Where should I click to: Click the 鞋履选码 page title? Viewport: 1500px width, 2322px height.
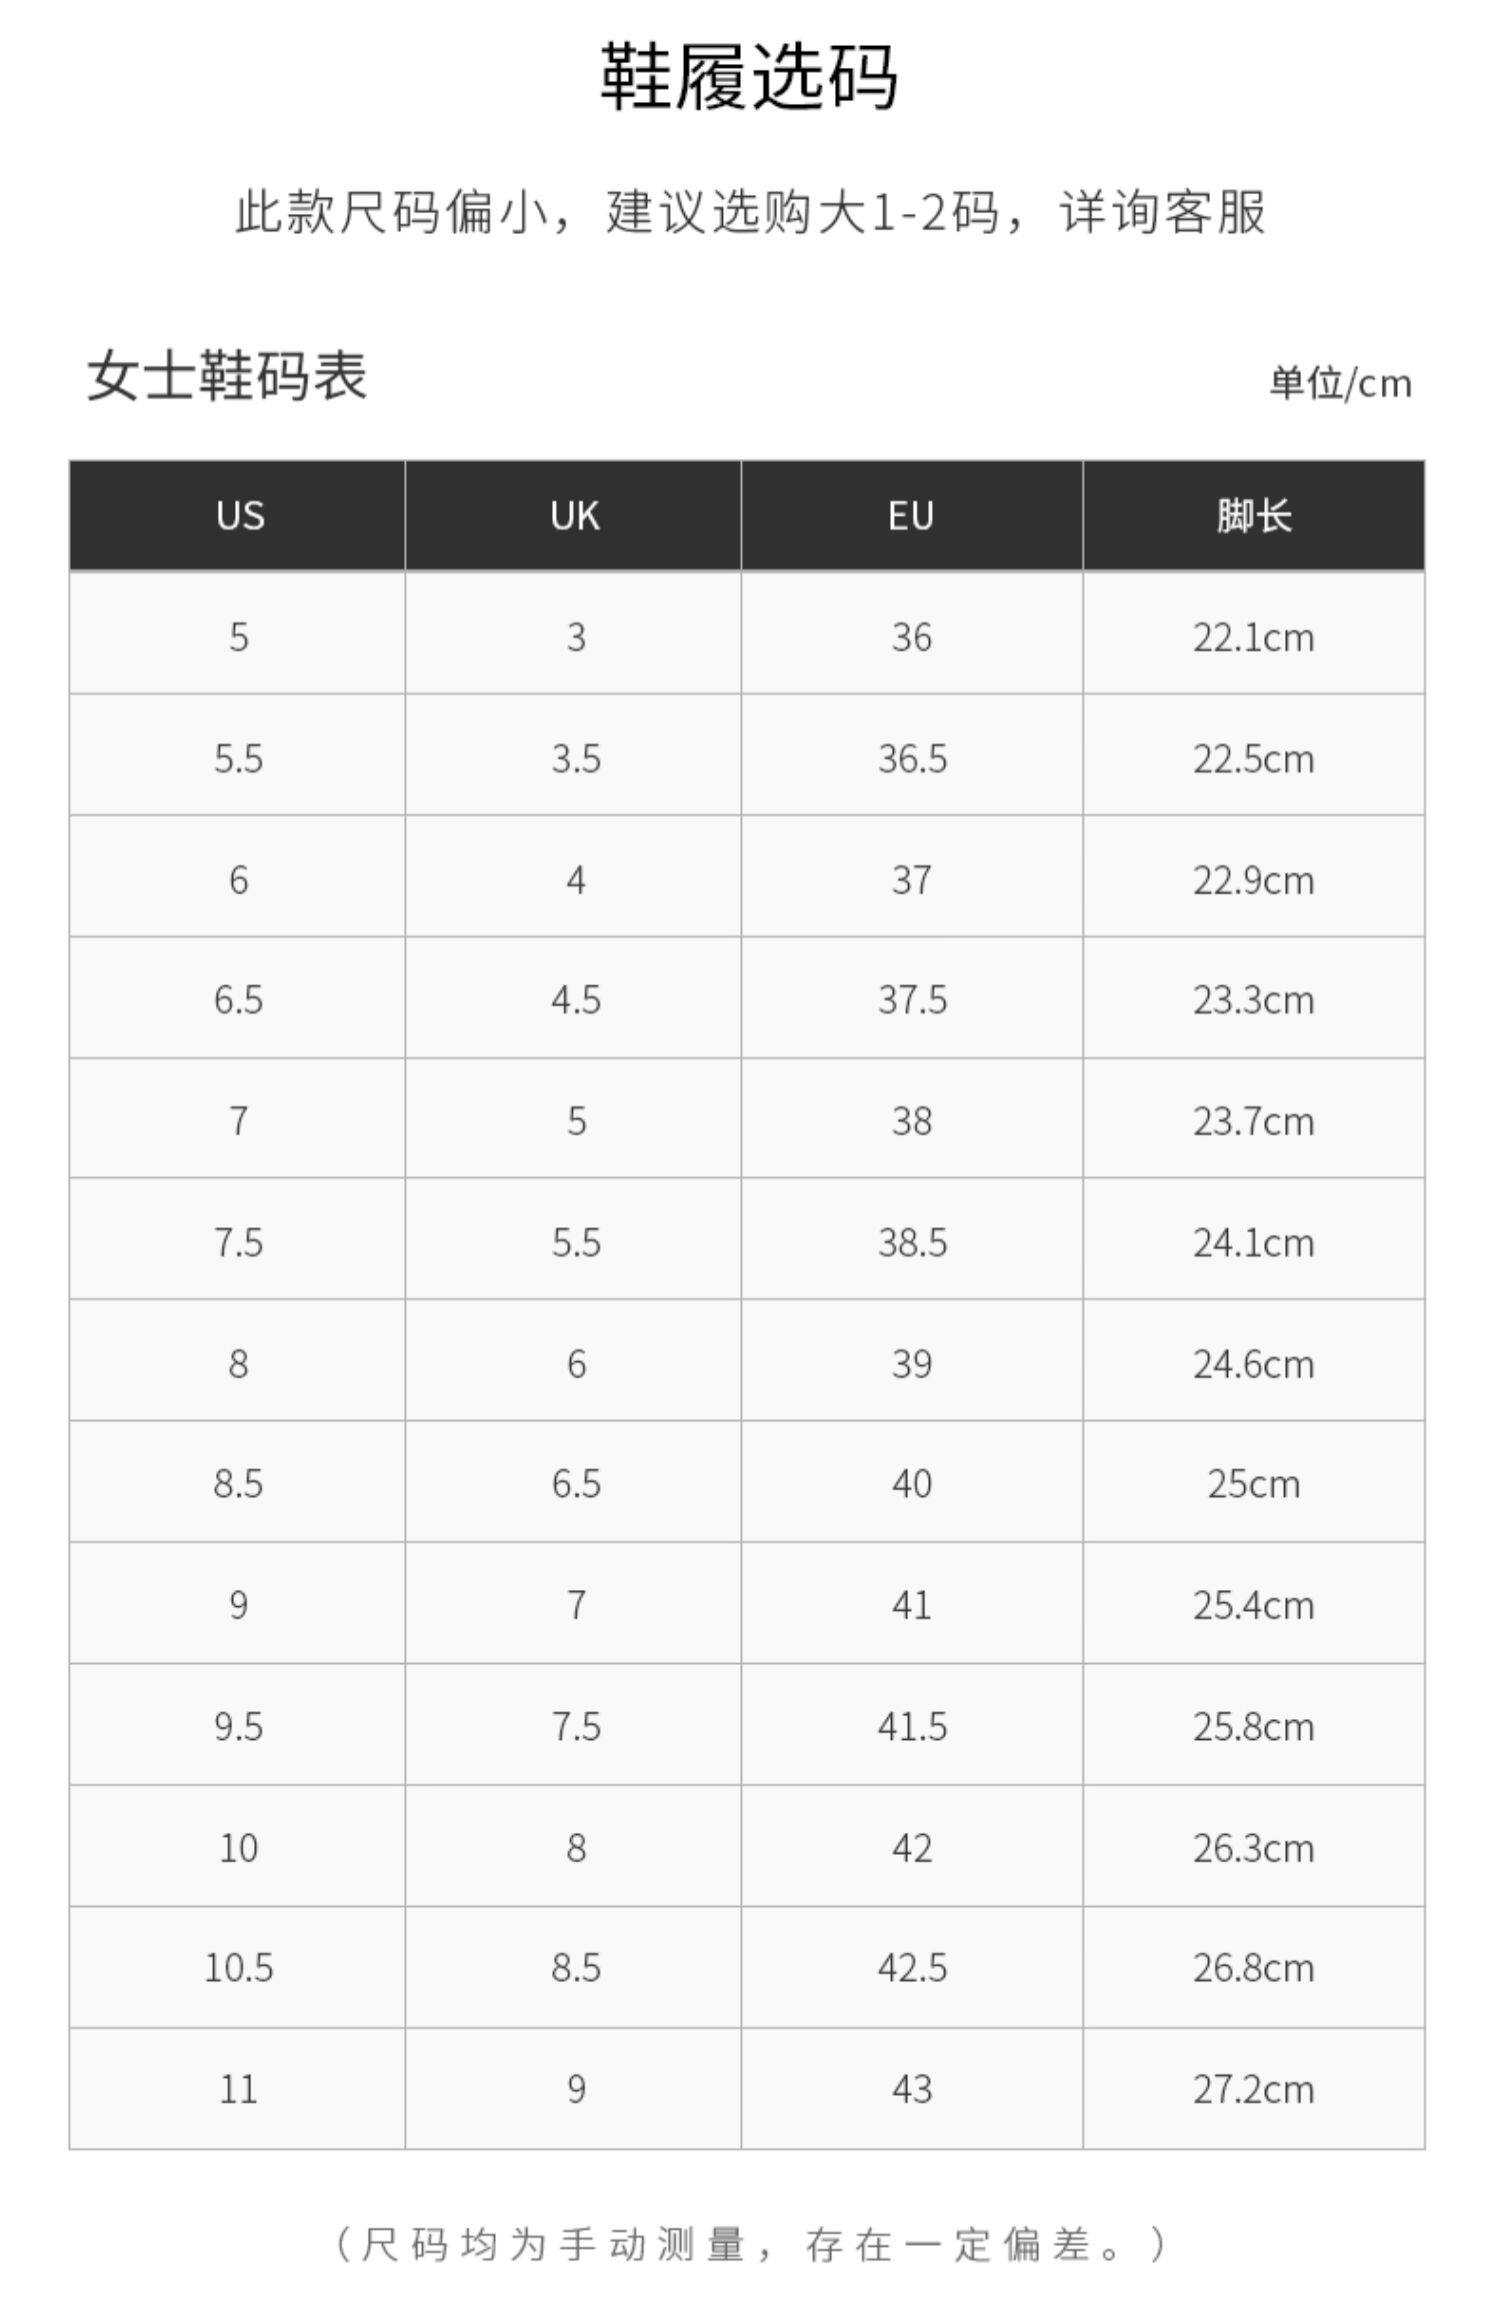click(749, 78)
